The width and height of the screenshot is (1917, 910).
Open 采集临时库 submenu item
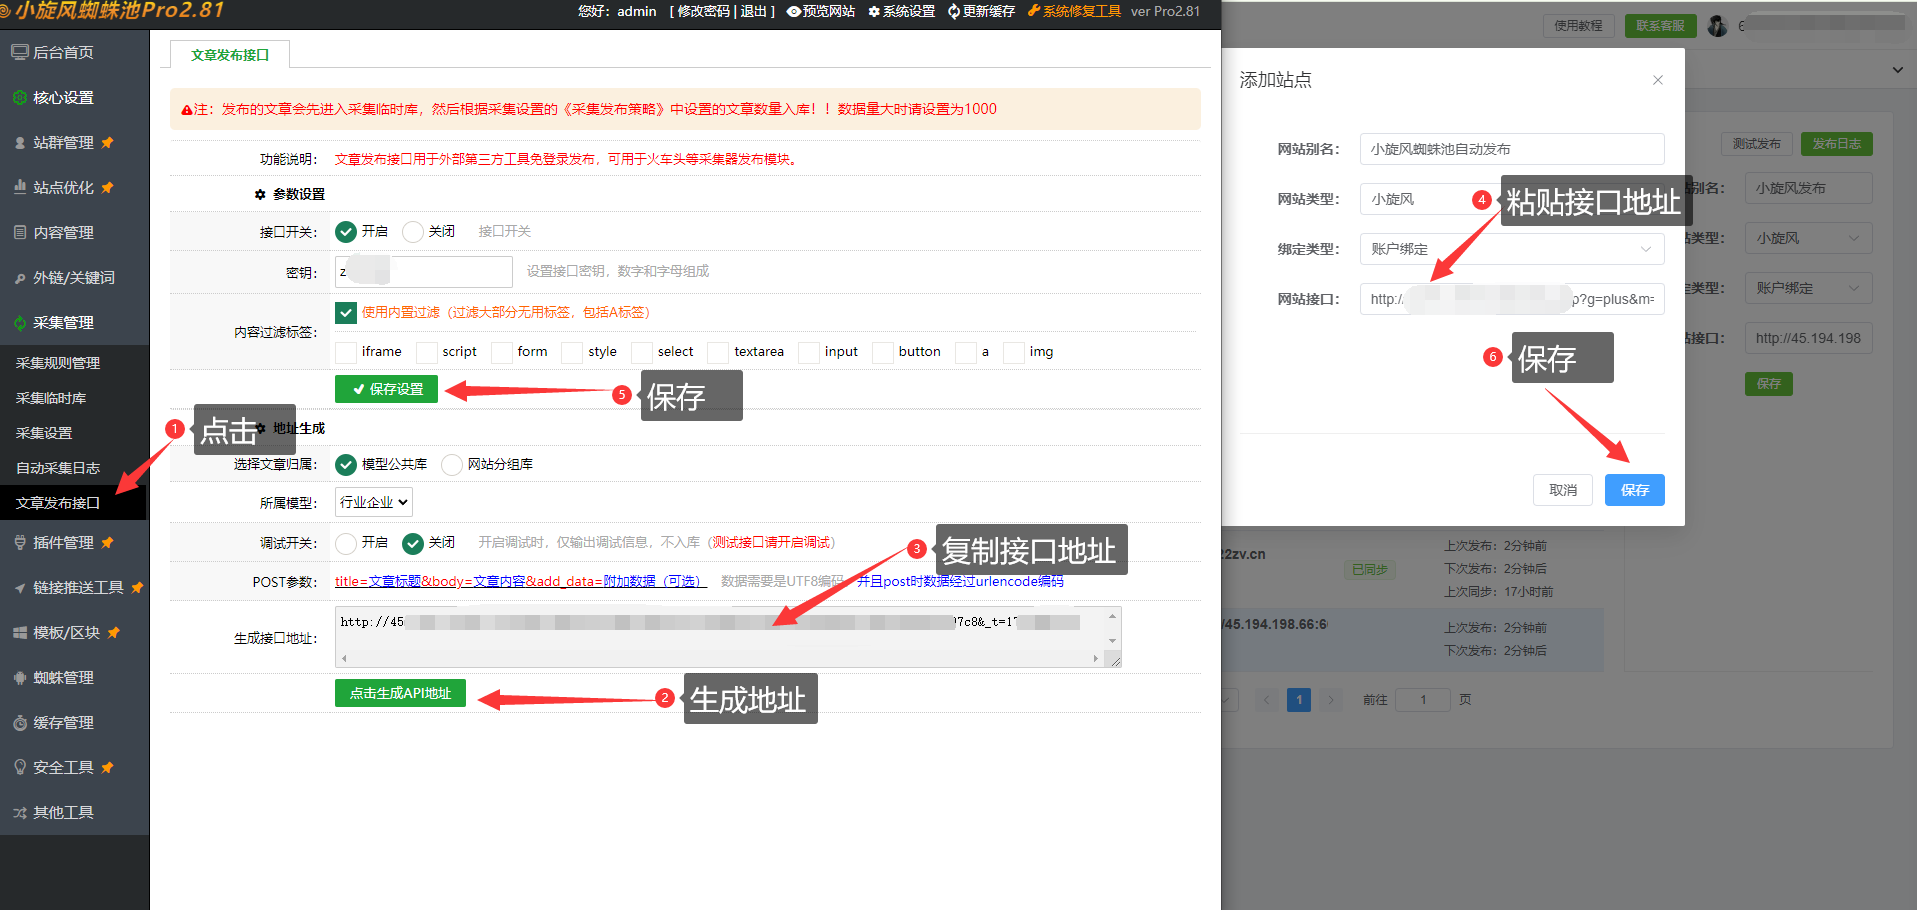tap(51, 398)
